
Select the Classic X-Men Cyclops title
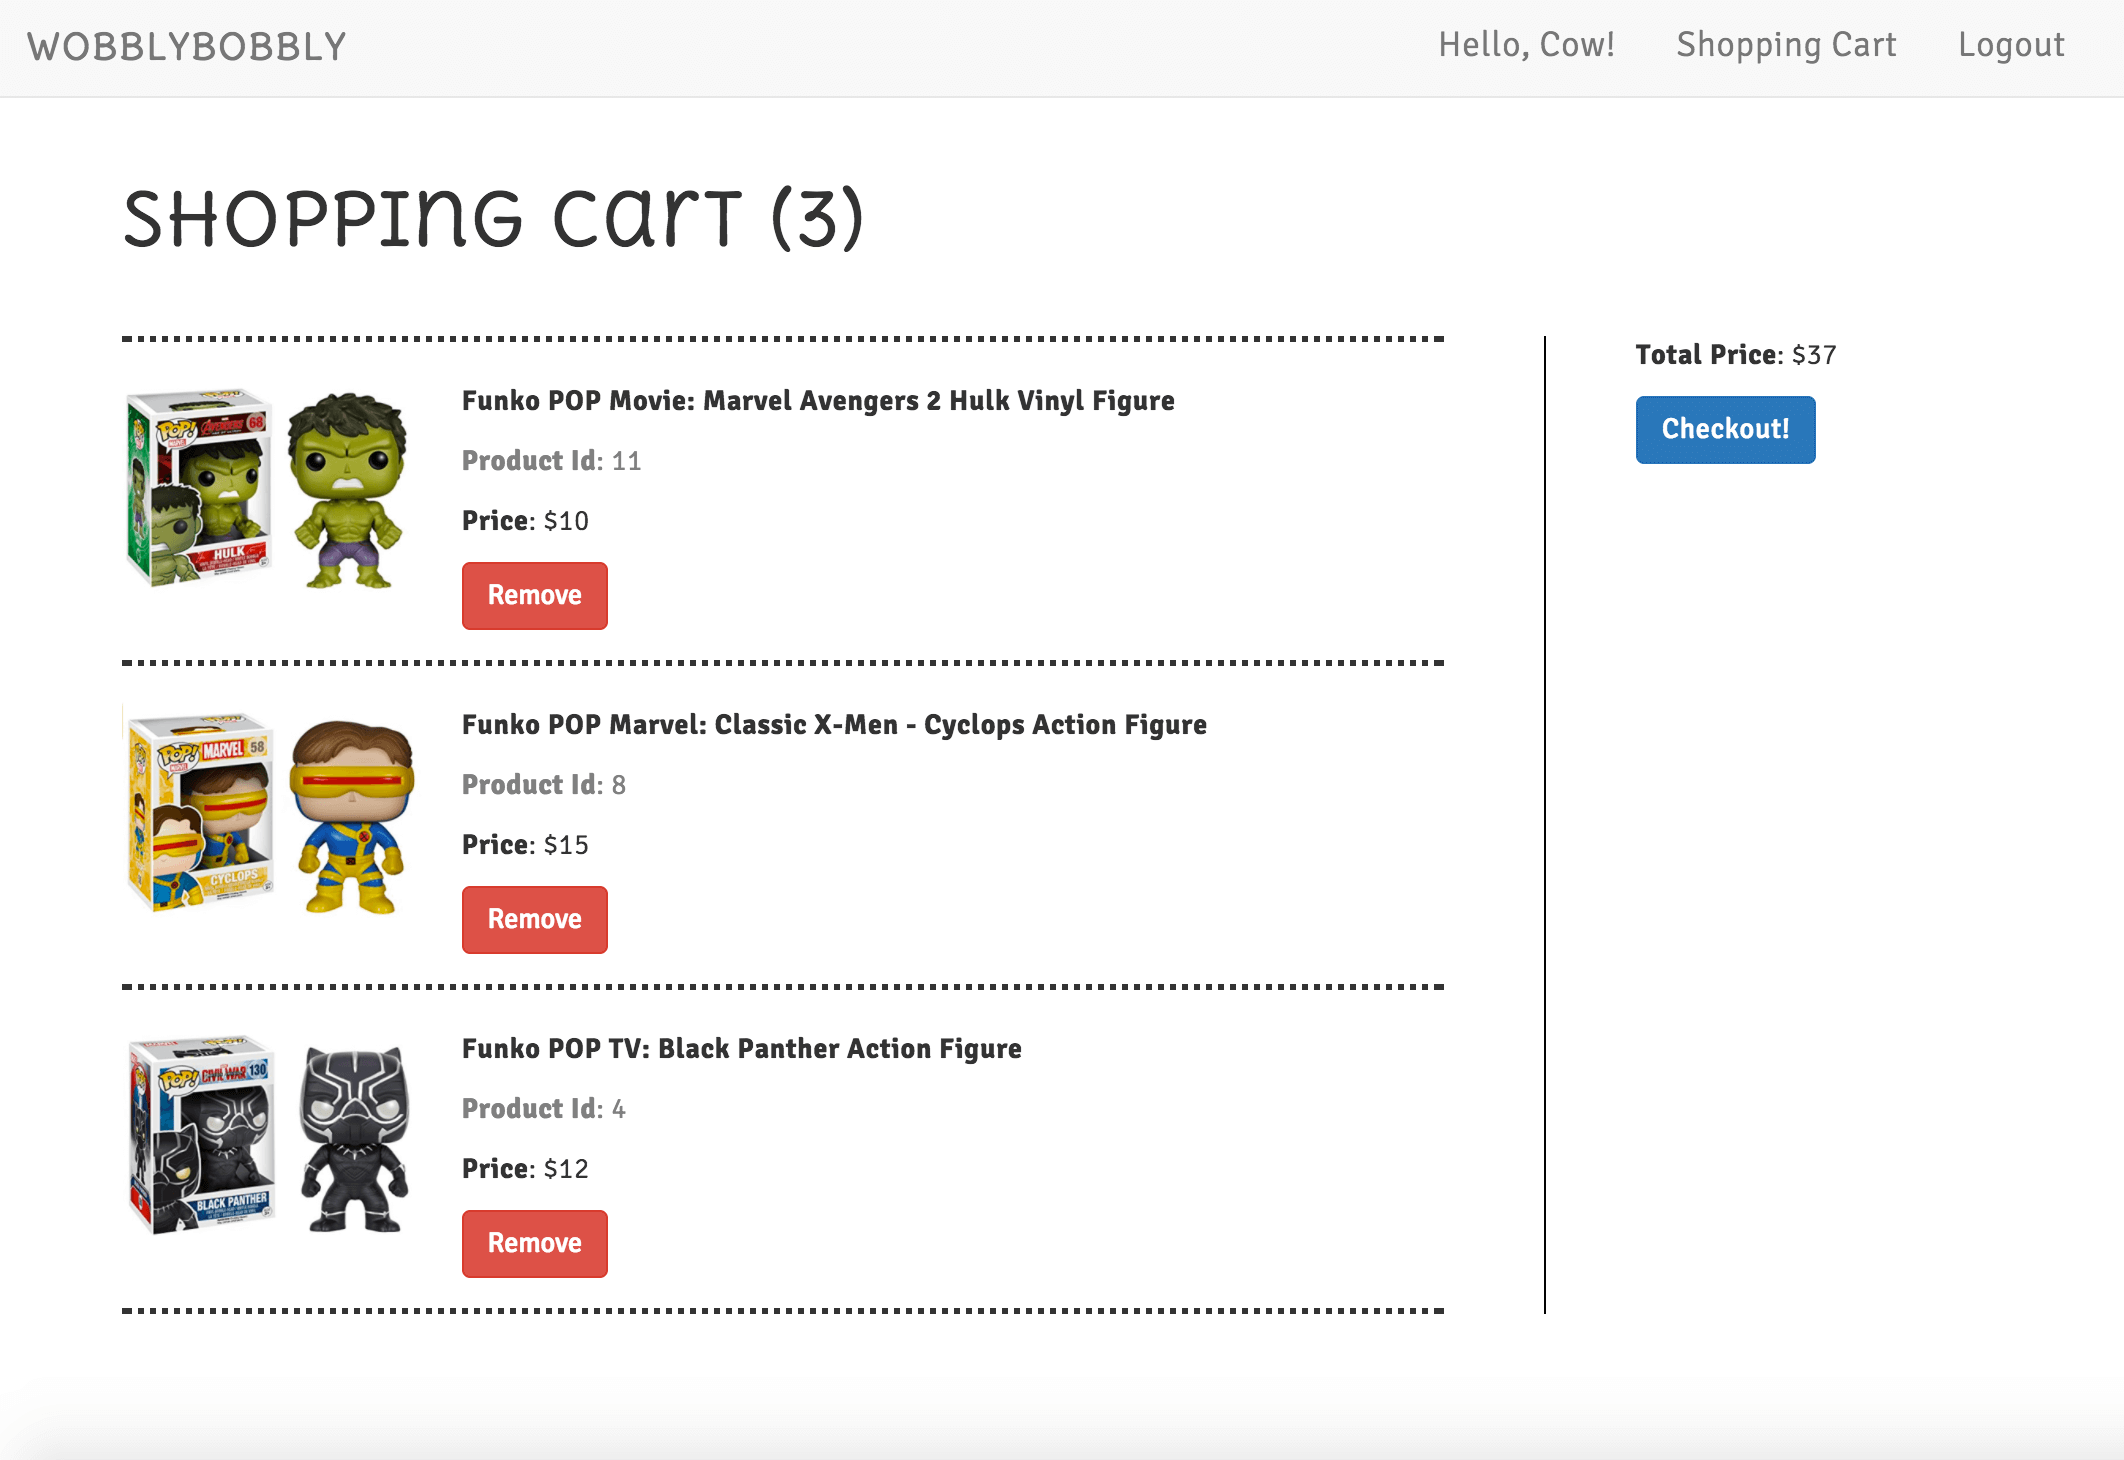point(833,725)
